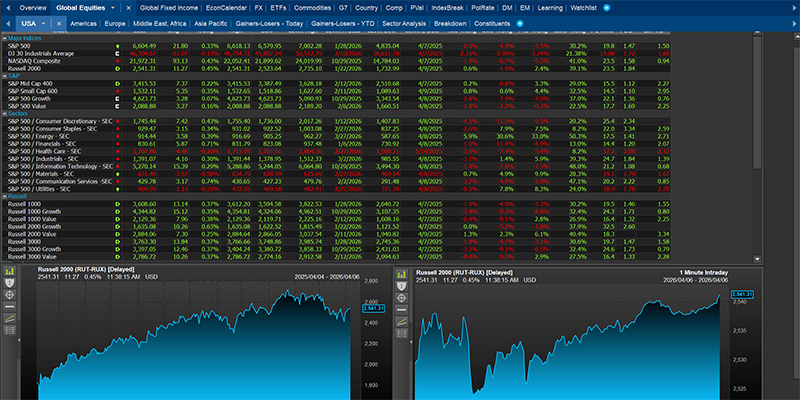Close the Global Equities tab
This screenshot has width=800, height=400.
pos(128,8)
